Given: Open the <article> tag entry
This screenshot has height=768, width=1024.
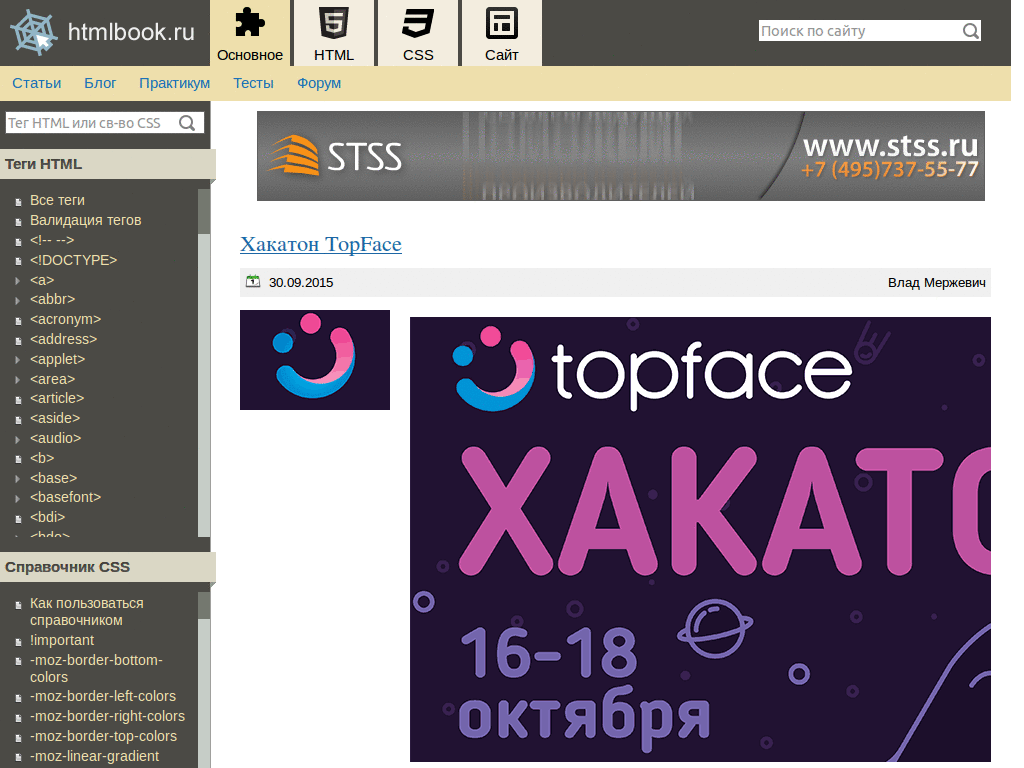Looking at the screenshot, I should 57,398.
